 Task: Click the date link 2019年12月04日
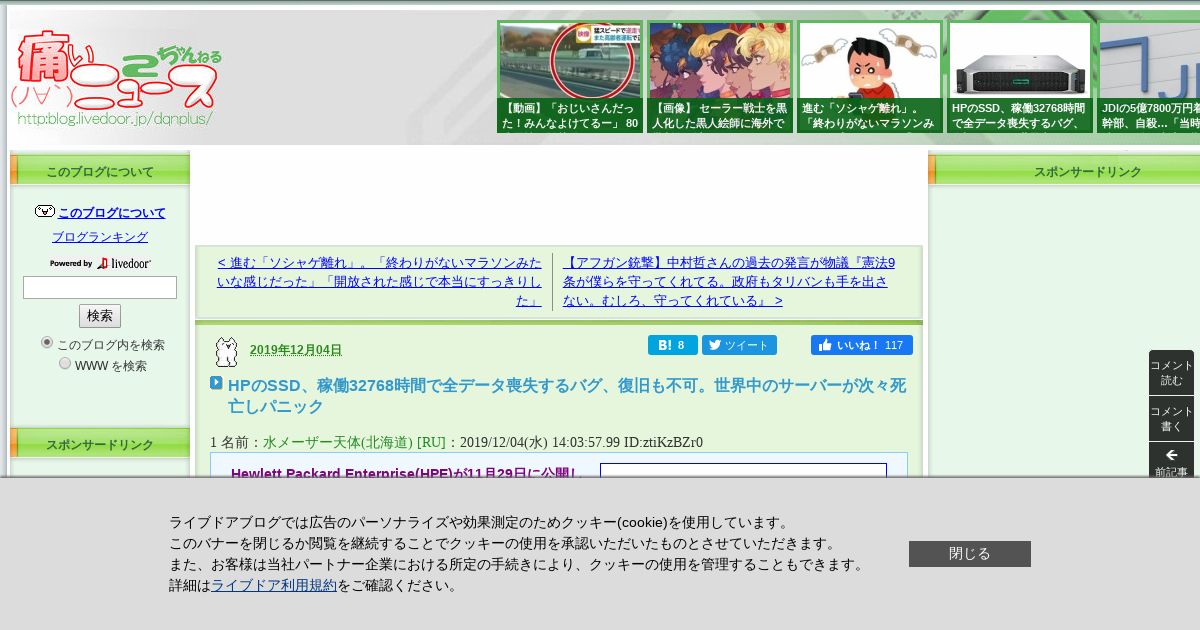[x=296, y=350]
